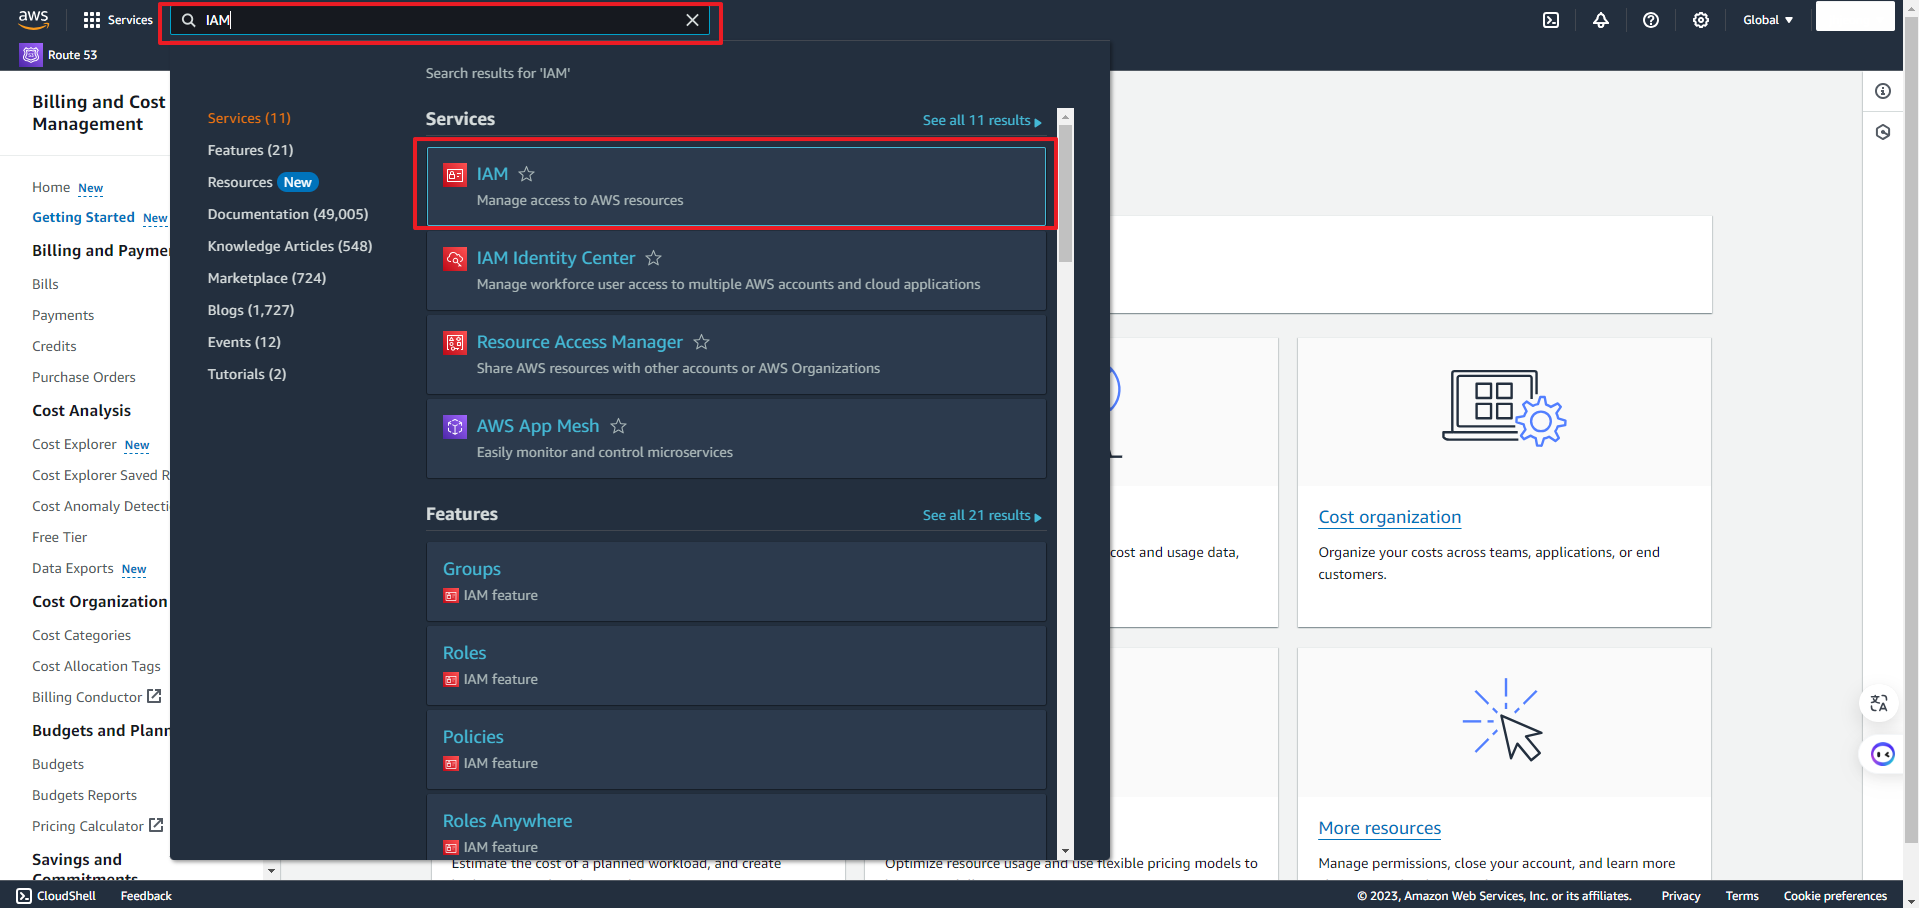Open the Resource Access Manager link
Screen dimensions: 1919x908
coord(580,342)
